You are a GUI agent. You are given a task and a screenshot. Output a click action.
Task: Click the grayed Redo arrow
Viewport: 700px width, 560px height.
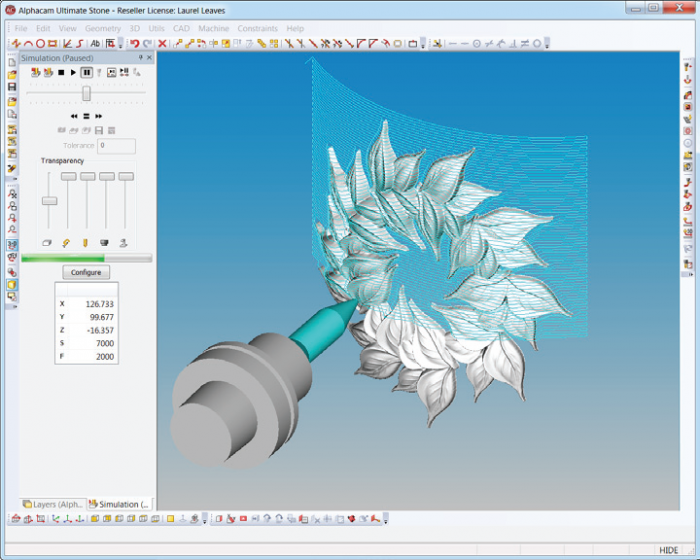click(147, 43)
